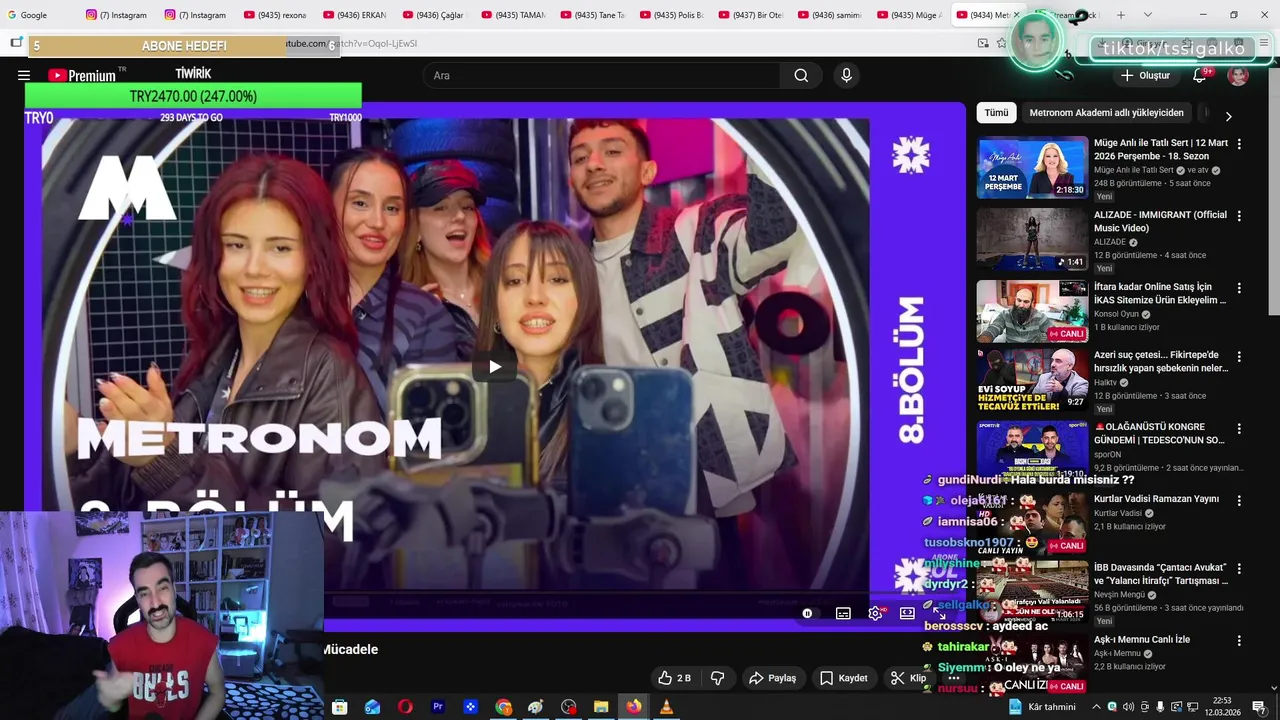Open Chrome from taskbar
The width and height of the screenshot is (1280, 720).
coord(503,707)
